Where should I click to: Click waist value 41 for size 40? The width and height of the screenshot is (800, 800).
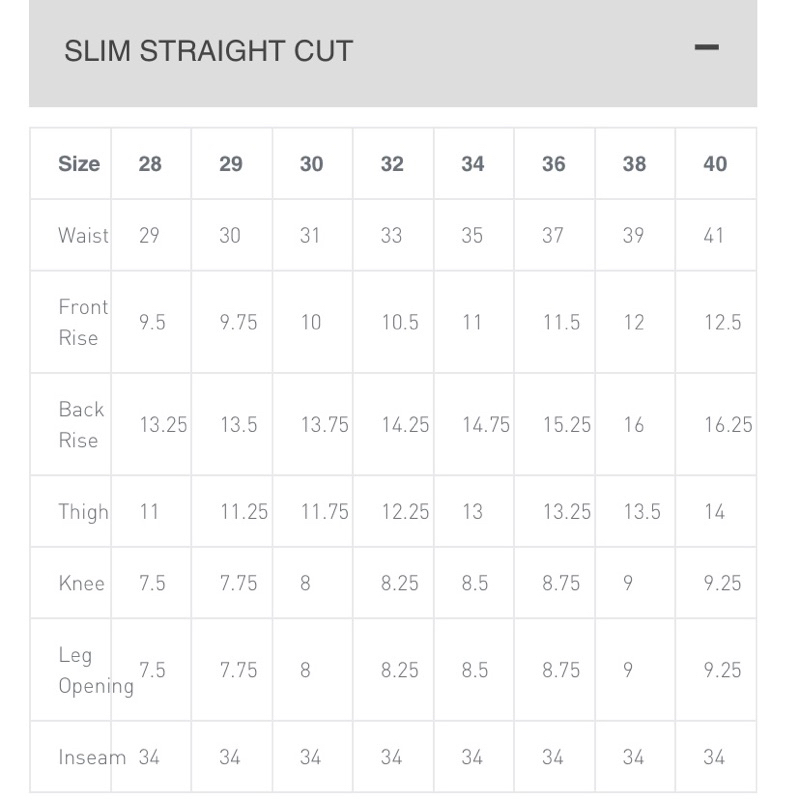click(714, 236)
